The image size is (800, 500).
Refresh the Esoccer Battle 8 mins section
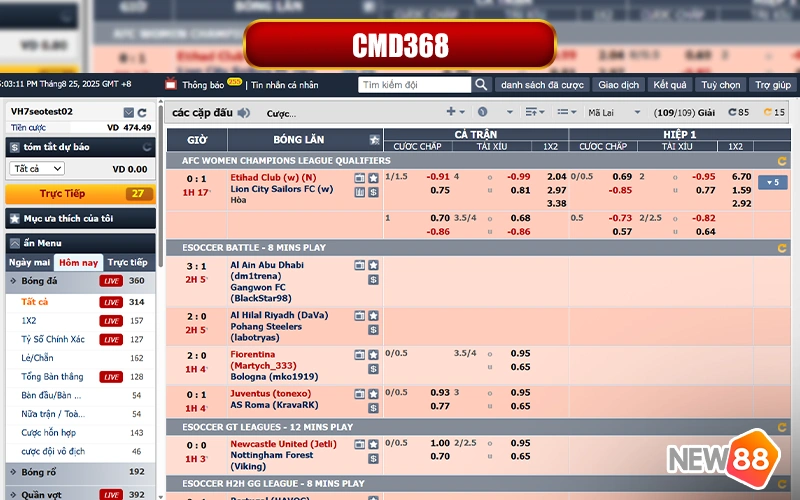pos(782,248)
